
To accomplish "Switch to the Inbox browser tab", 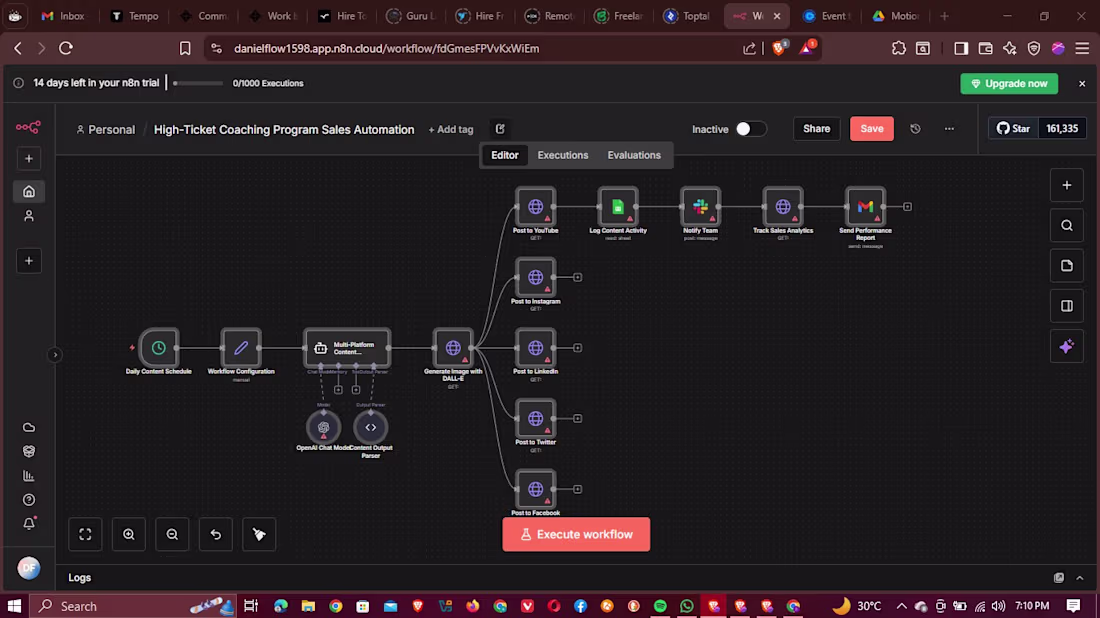I will pos(62,16).
